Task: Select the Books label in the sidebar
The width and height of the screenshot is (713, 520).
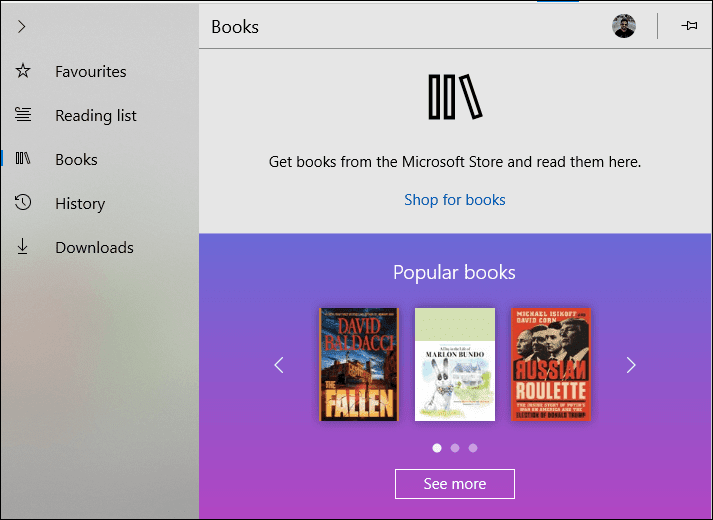Action: tap(76, 160)
